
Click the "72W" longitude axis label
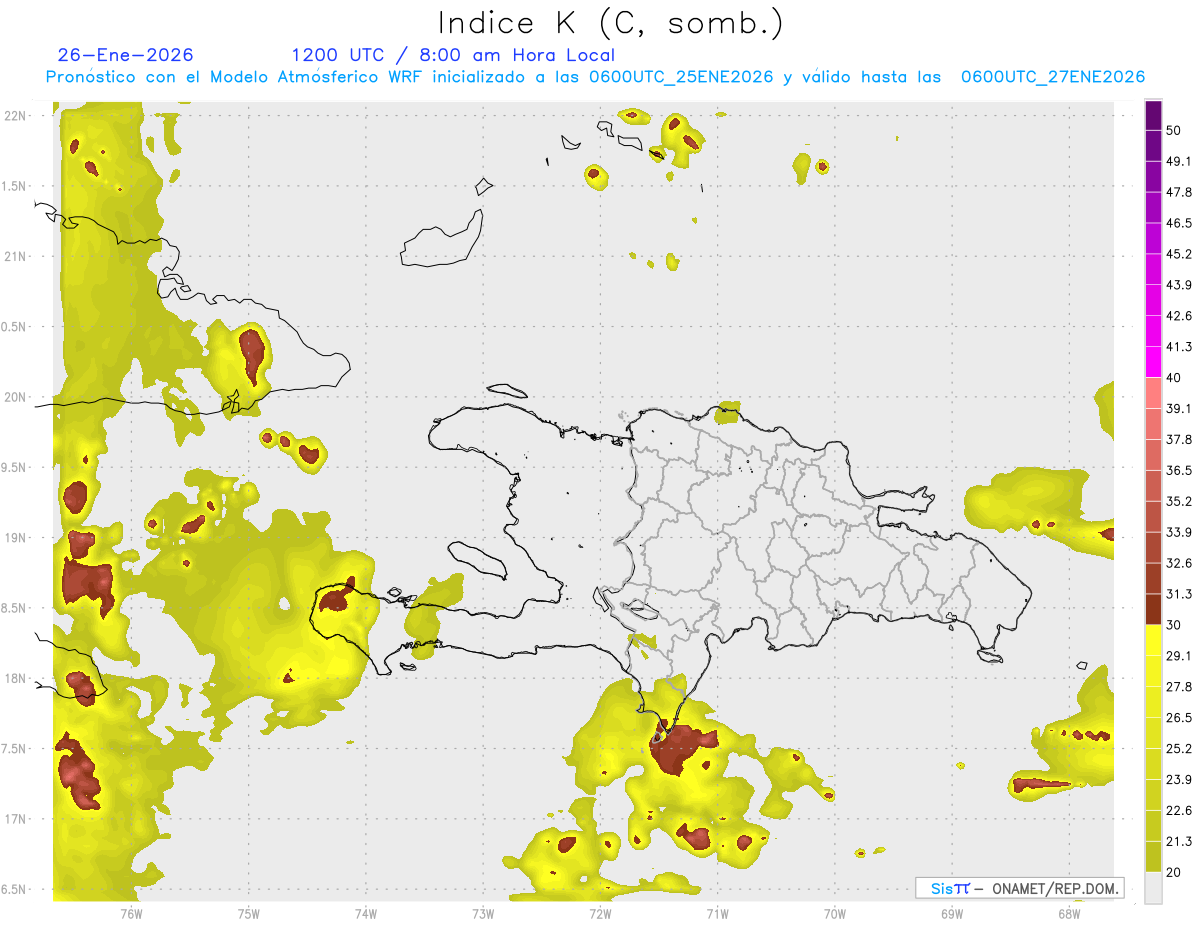pos(600,913)
